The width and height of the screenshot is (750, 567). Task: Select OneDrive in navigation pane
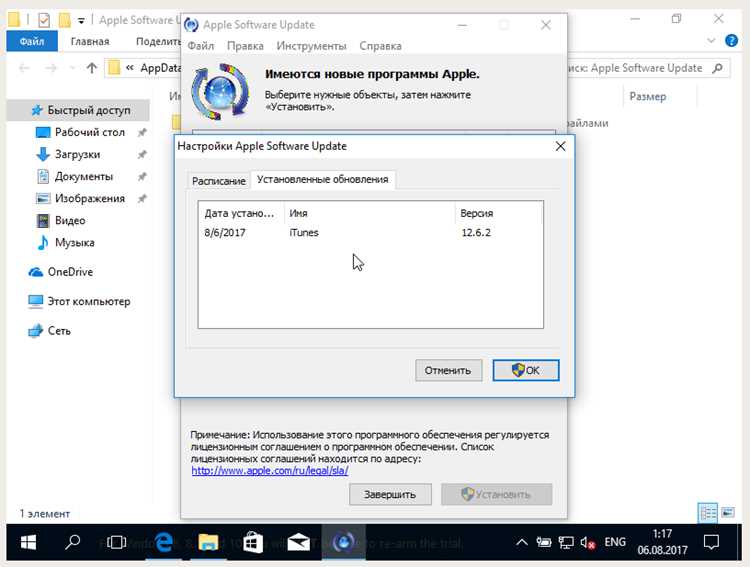tap(61, 272)
